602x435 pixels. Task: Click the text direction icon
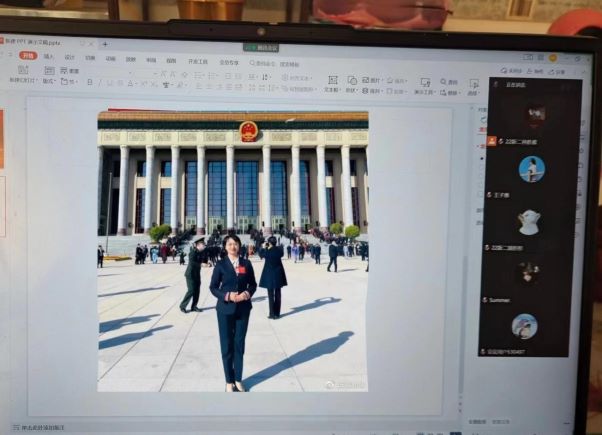(x=265, y=77)
